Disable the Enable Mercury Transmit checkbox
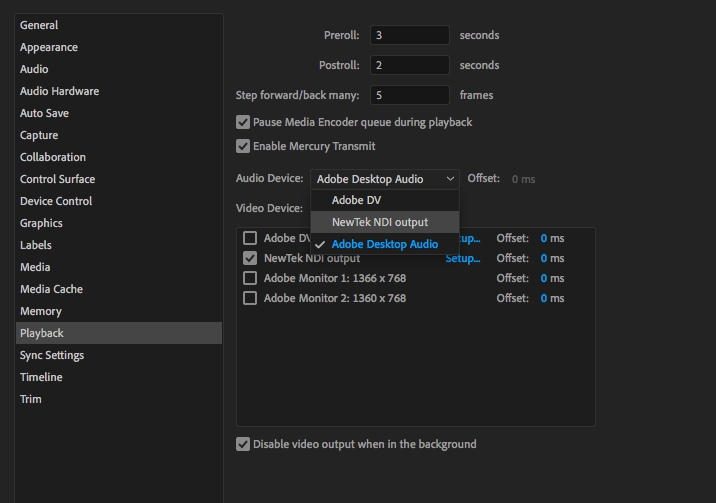Image resolution: width=716 pixels, height=503 pixels. pos(243,147)
